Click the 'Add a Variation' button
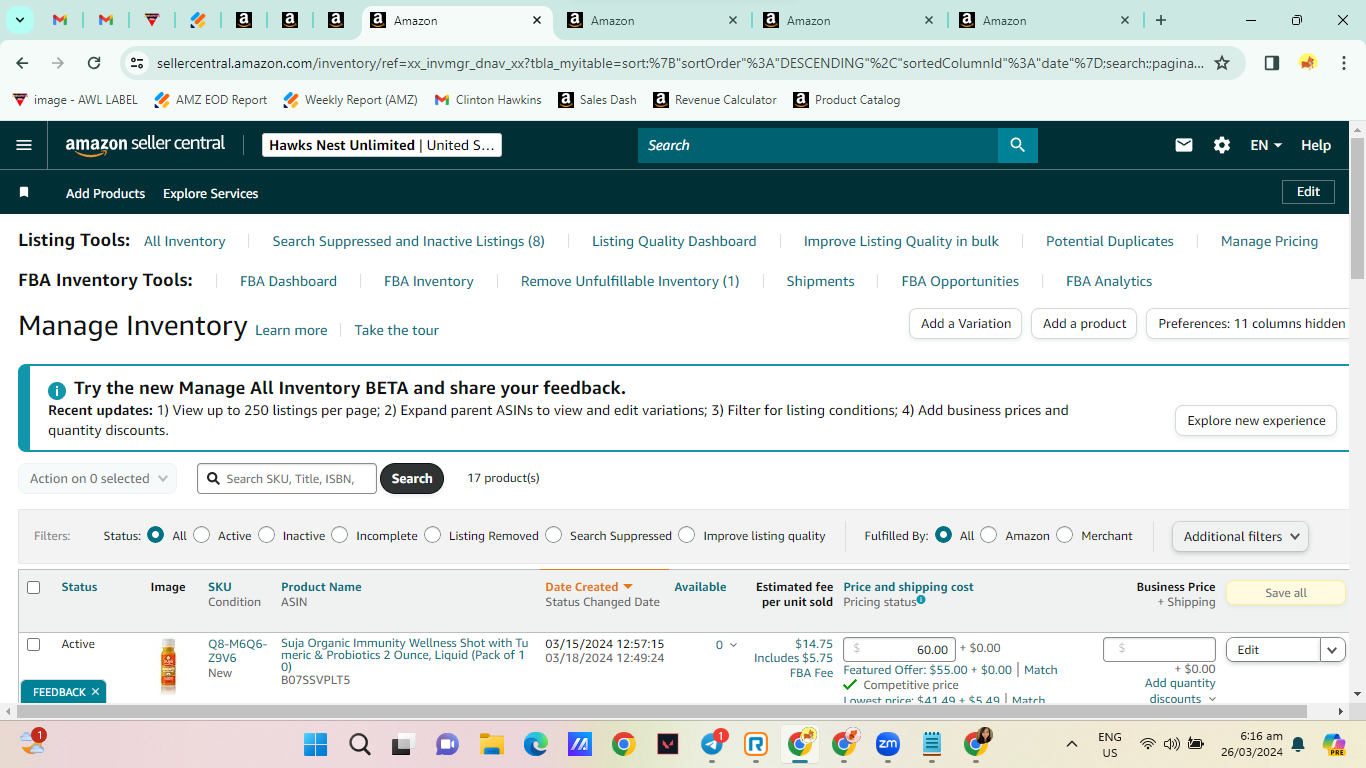 [x=966, y=324]
